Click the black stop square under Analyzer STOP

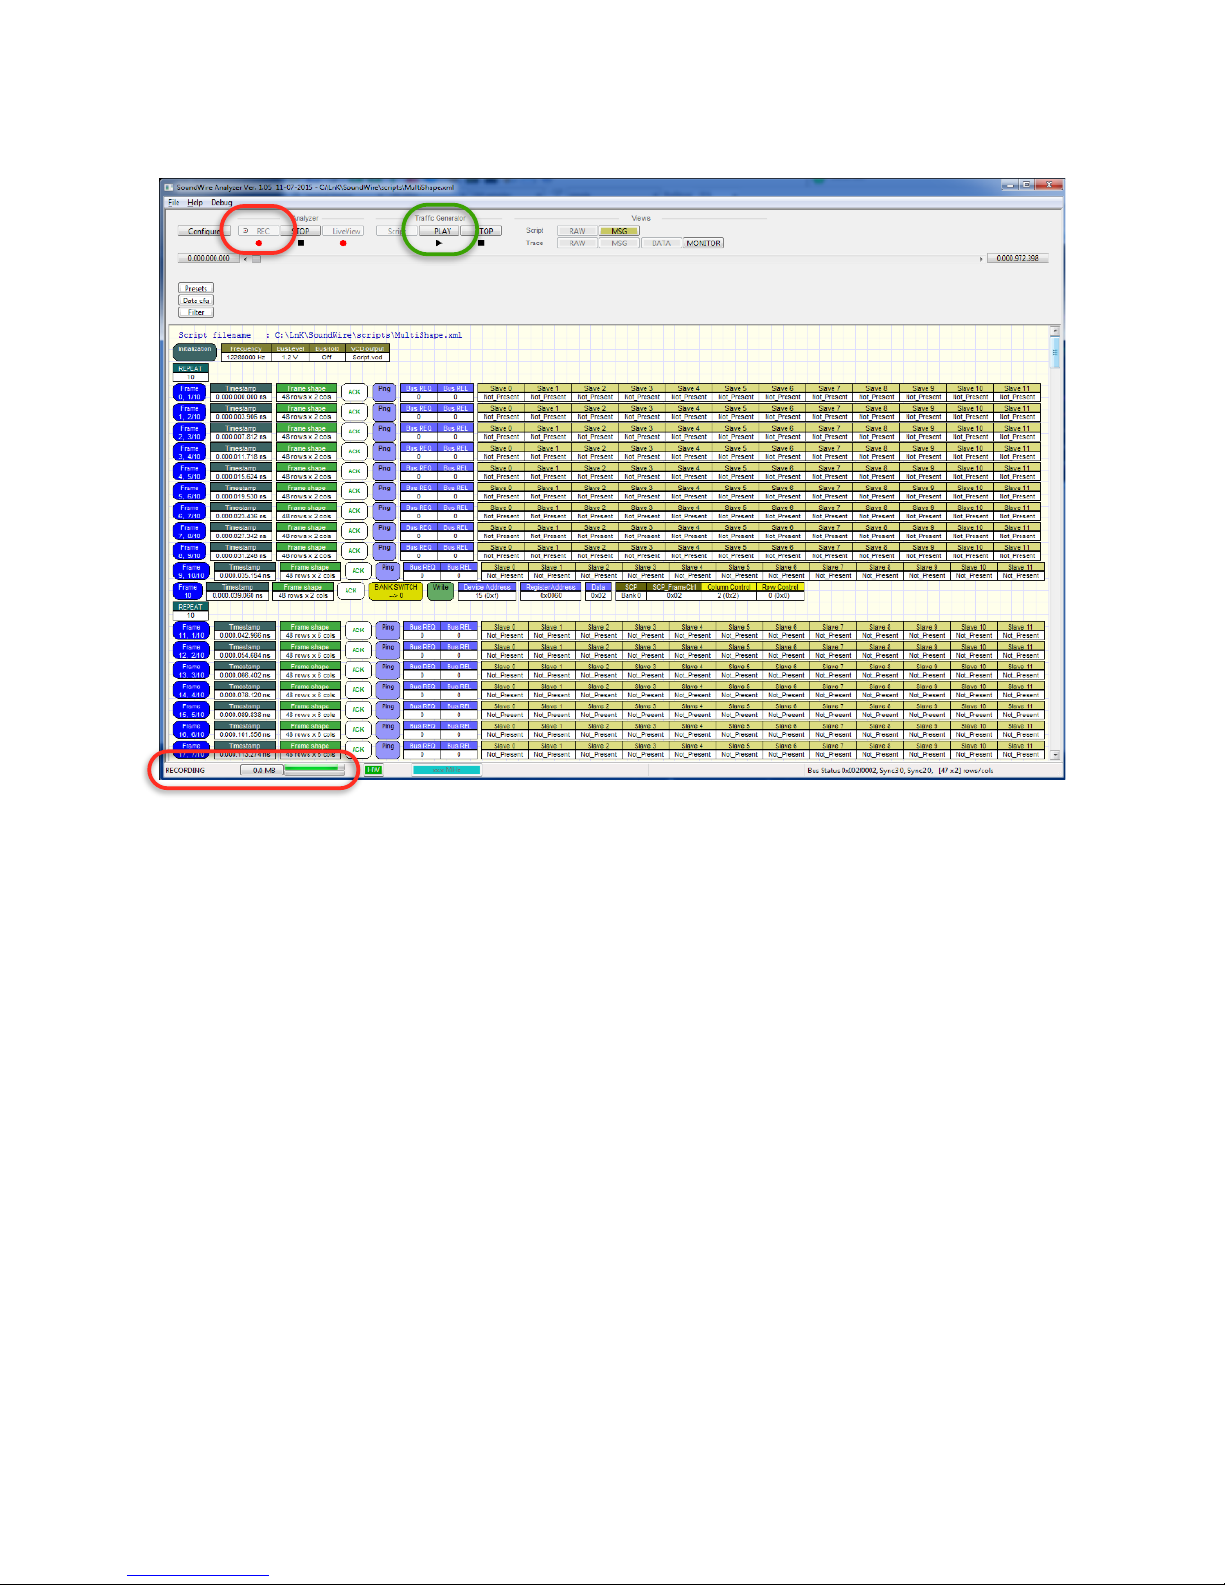301,243
